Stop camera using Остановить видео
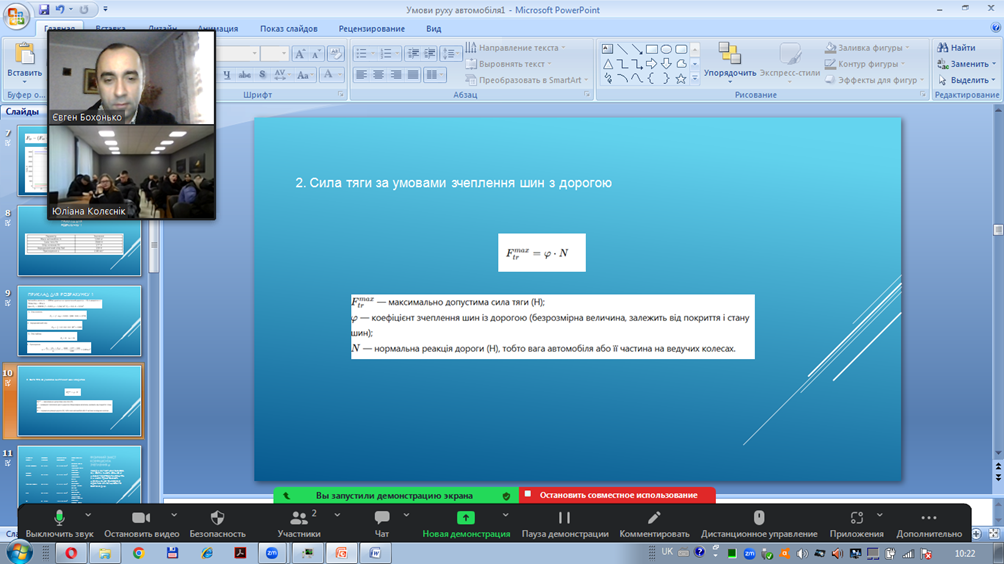1004x564 pixels. (141, 519)
